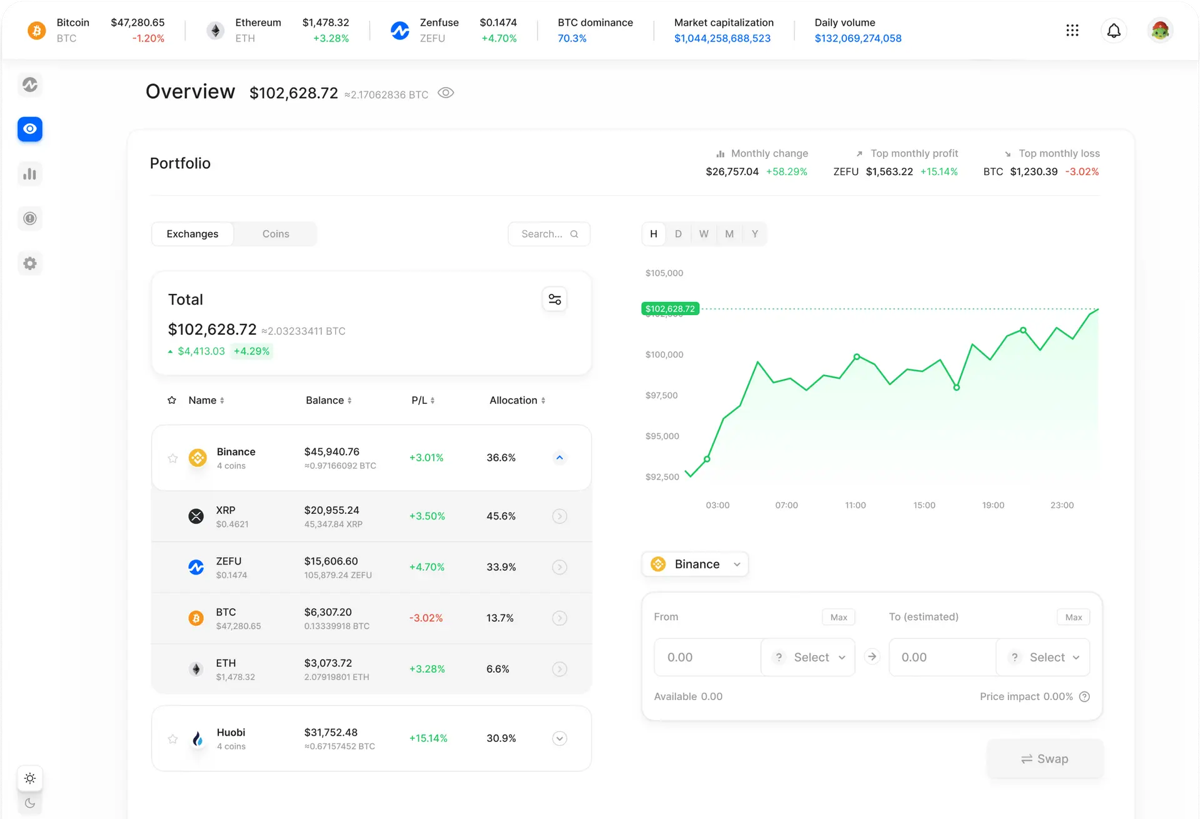The image size is (1200, 819).
Task: Open the From coin Select dropdown
Action: click(808, 657)
